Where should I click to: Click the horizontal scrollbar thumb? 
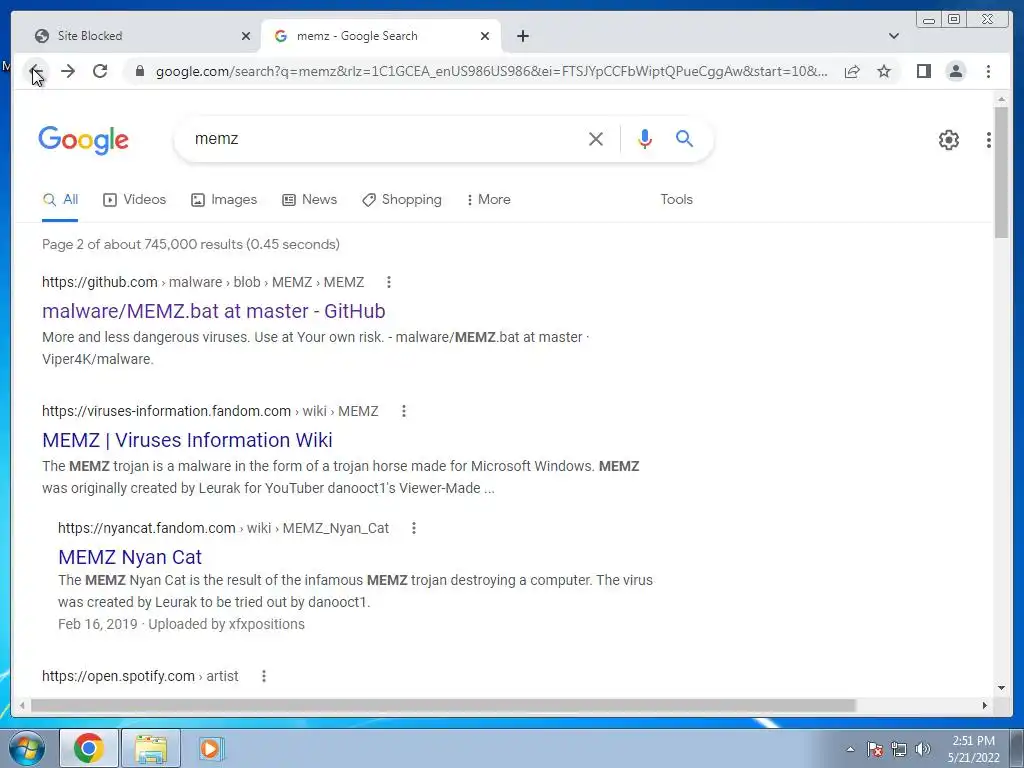click(x=443, y=705)
